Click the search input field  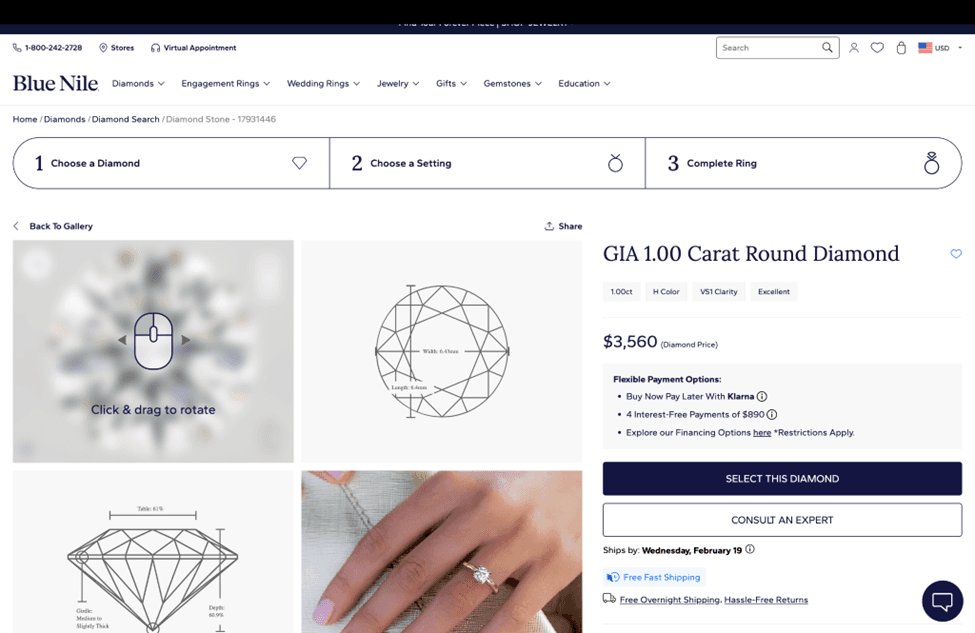pyautogui.click(x=769, y=48)
